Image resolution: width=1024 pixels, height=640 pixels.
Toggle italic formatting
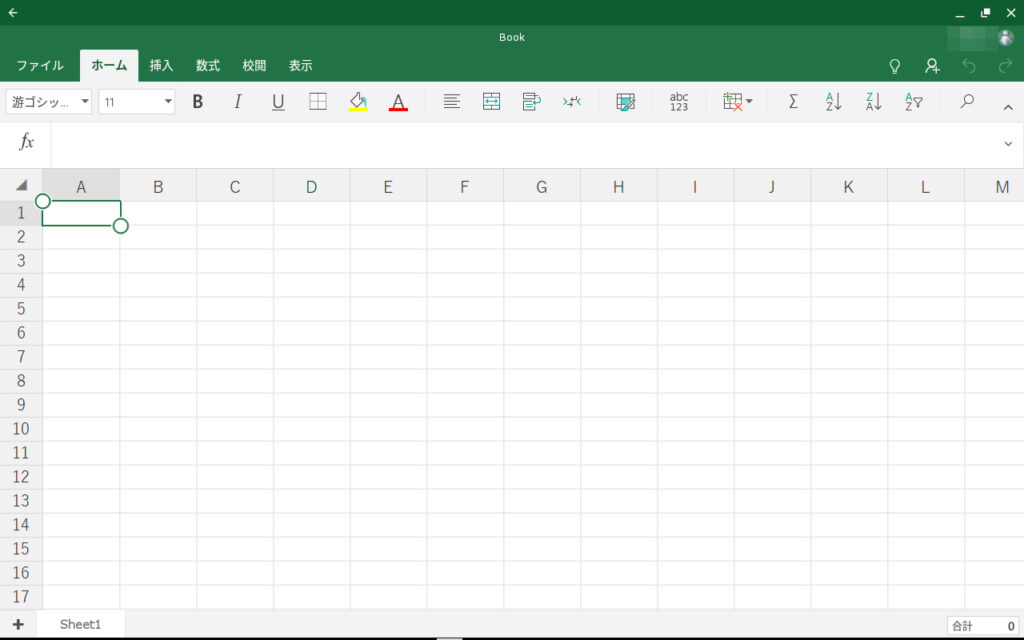pos(238,101)
